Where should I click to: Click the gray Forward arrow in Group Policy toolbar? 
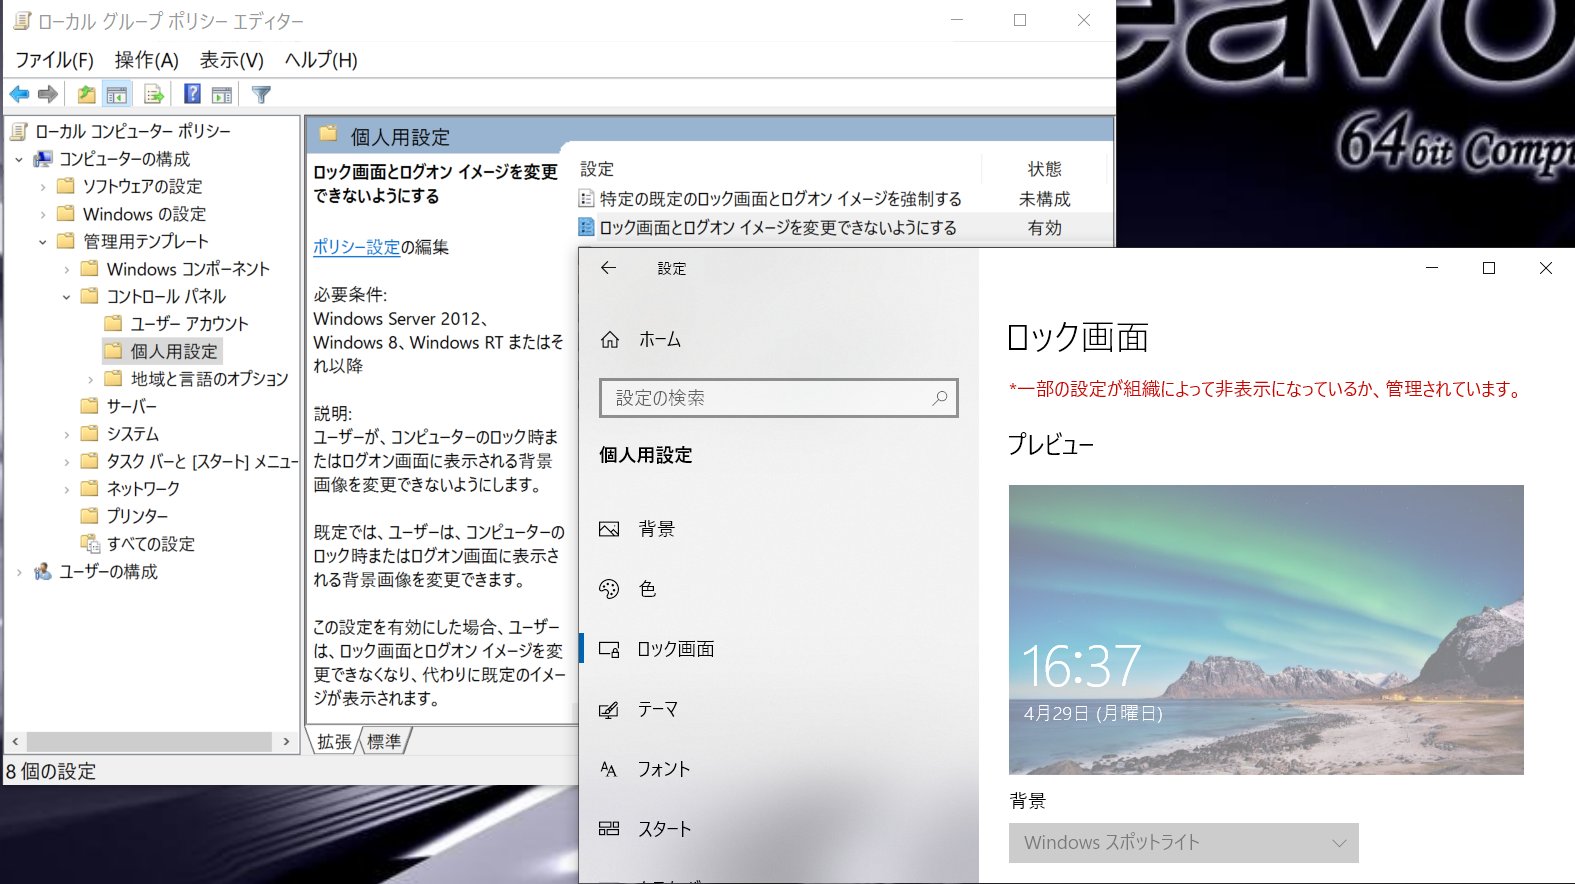pyautogui.click(x=48, y=94)
